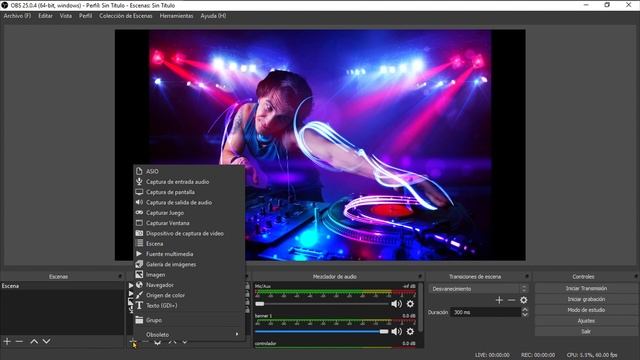The width and height of the screenshot is (640, 360).
Task: Open the Archivo menu
Action: tap(17, 16)
